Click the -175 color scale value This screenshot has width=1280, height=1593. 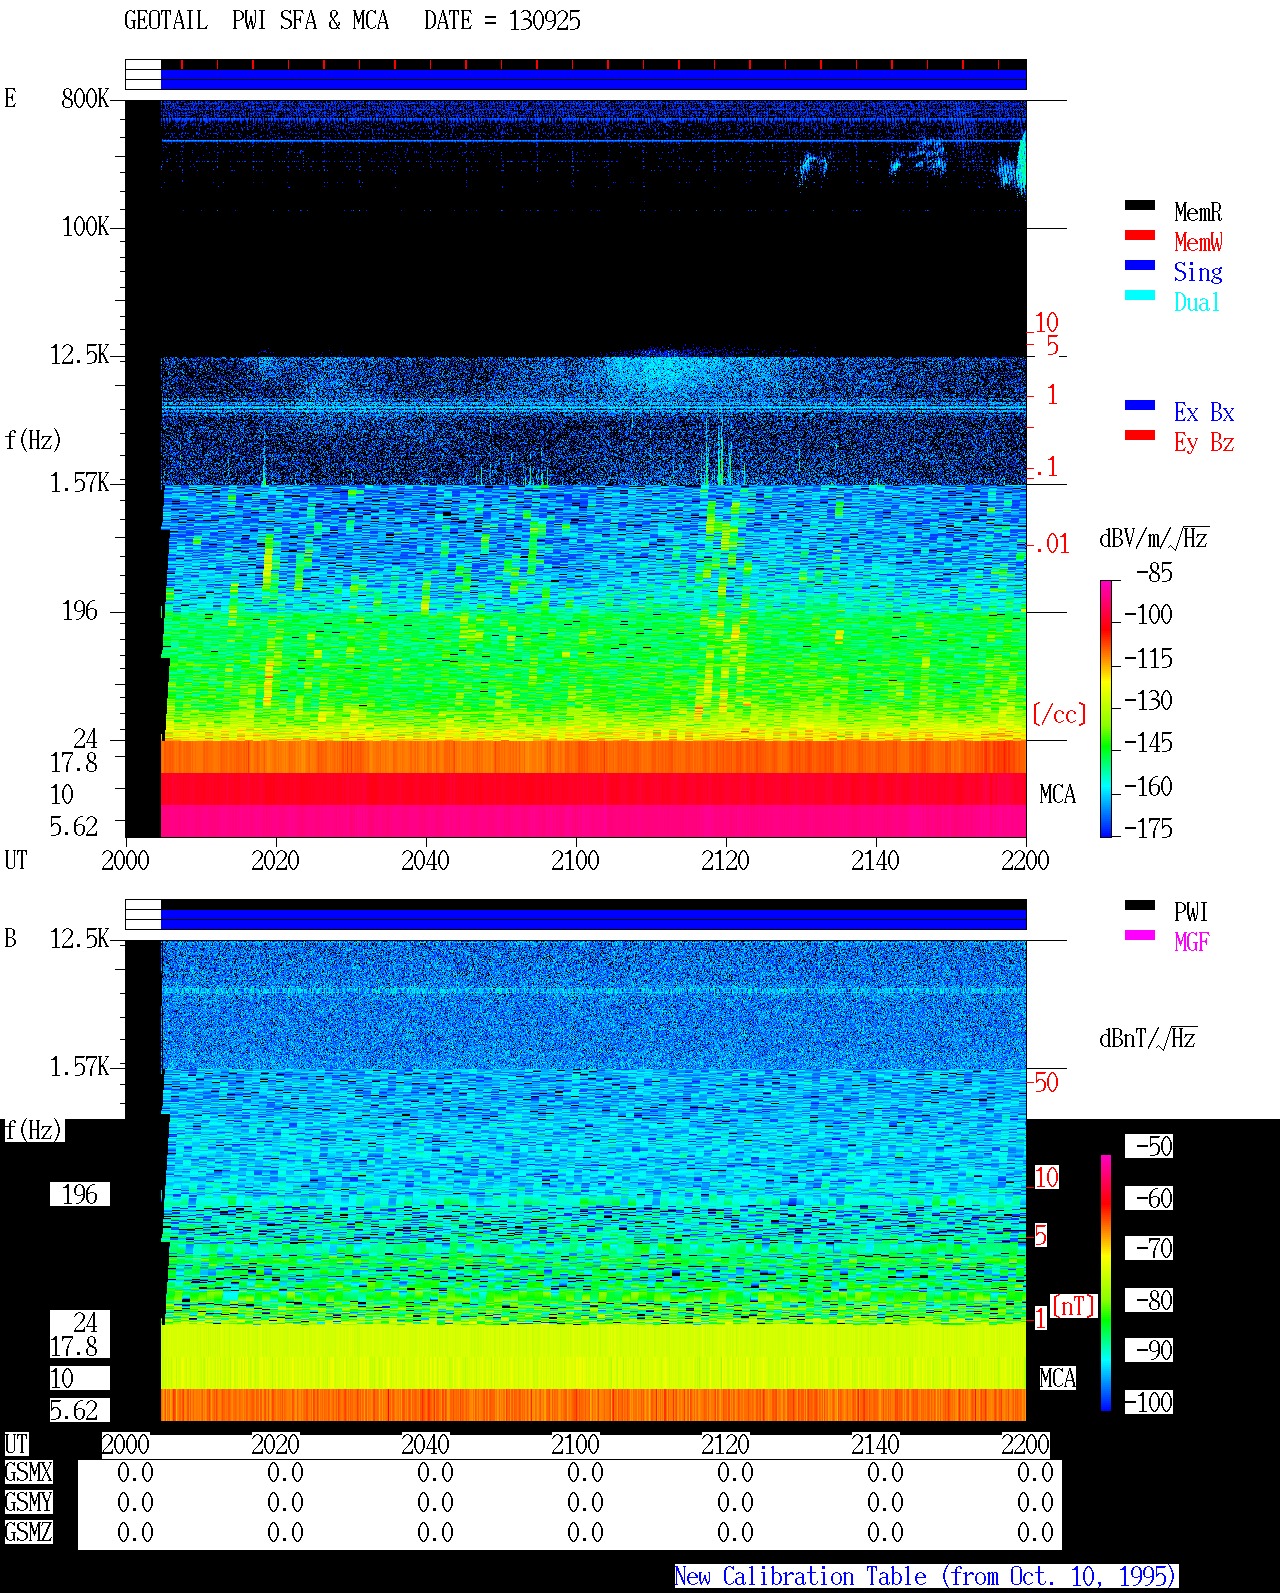pyautogui.click(x=1148, y=828)
